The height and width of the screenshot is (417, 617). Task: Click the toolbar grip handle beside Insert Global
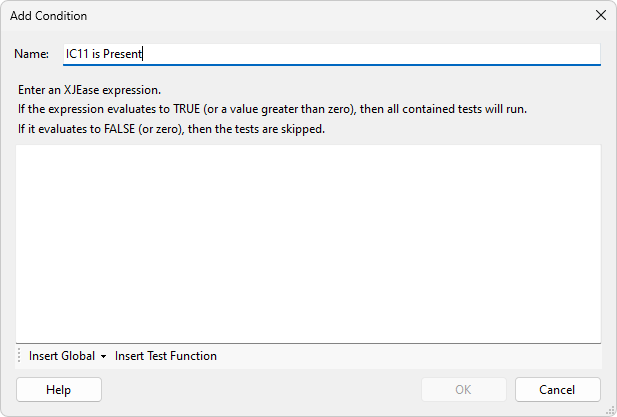[x=20, y=356]
